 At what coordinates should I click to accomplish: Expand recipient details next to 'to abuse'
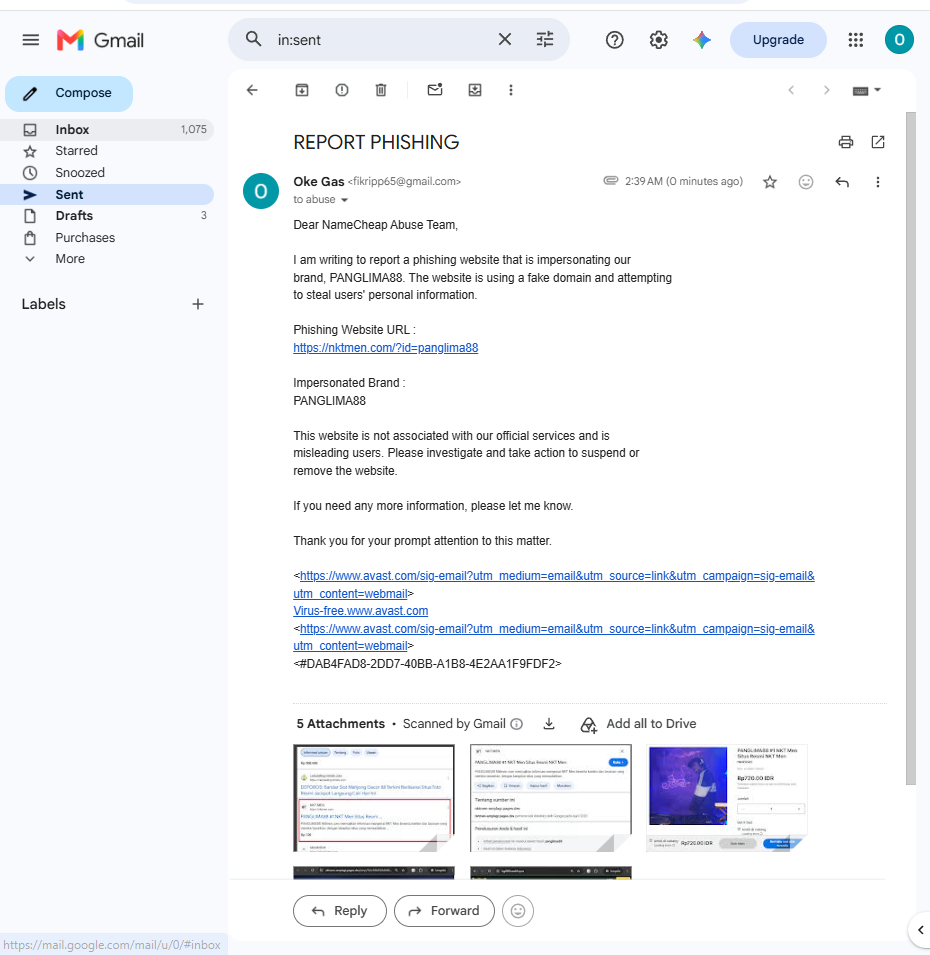[344, 200]
